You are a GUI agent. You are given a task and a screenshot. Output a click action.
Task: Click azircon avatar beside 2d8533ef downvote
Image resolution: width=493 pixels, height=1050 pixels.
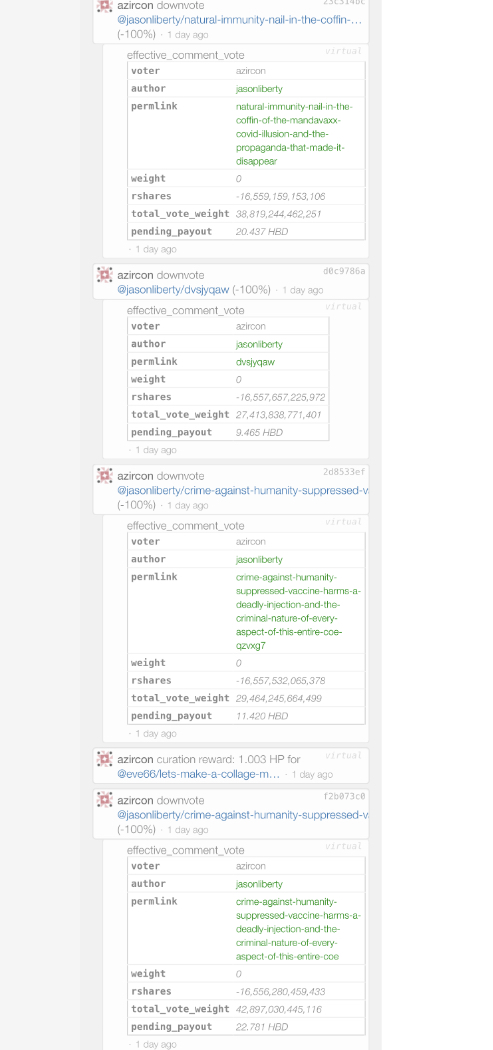[x=104, y=475]
